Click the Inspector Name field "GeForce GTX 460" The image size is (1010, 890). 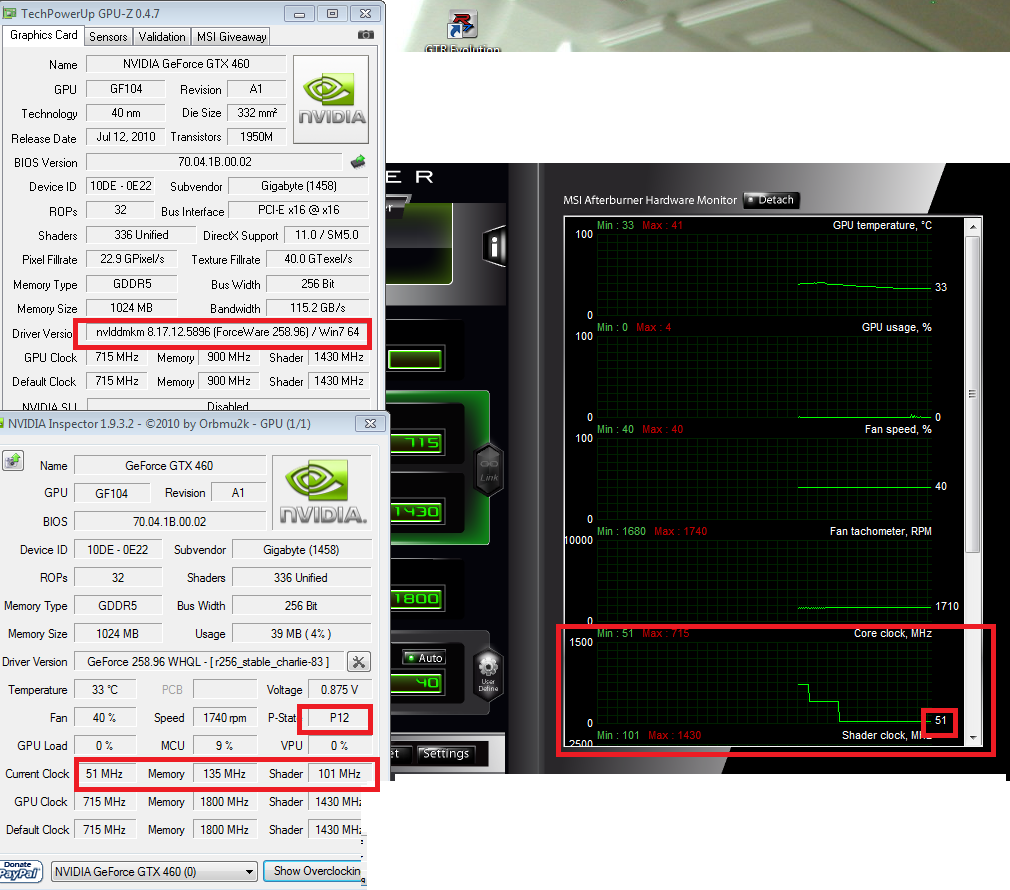tap(169, 466)
